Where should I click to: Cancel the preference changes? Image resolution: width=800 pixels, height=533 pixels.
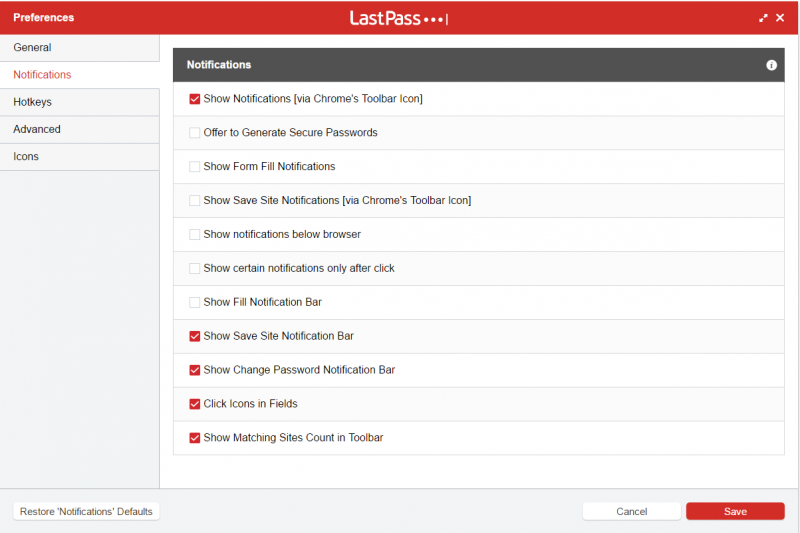pyautogui.click(x=632, y=511)
